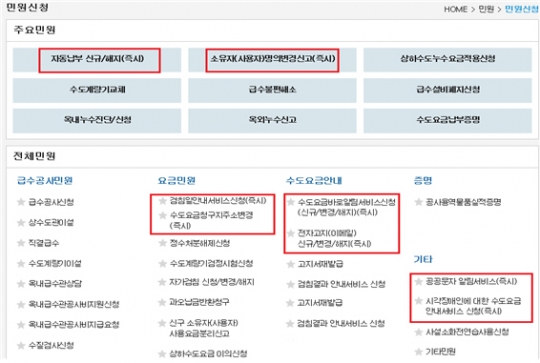Click the star next to 검침일안내서비스신청(즉시)
Image resolution: width=540 pixels, height=363 pixels.
click(x=162, y=201)
